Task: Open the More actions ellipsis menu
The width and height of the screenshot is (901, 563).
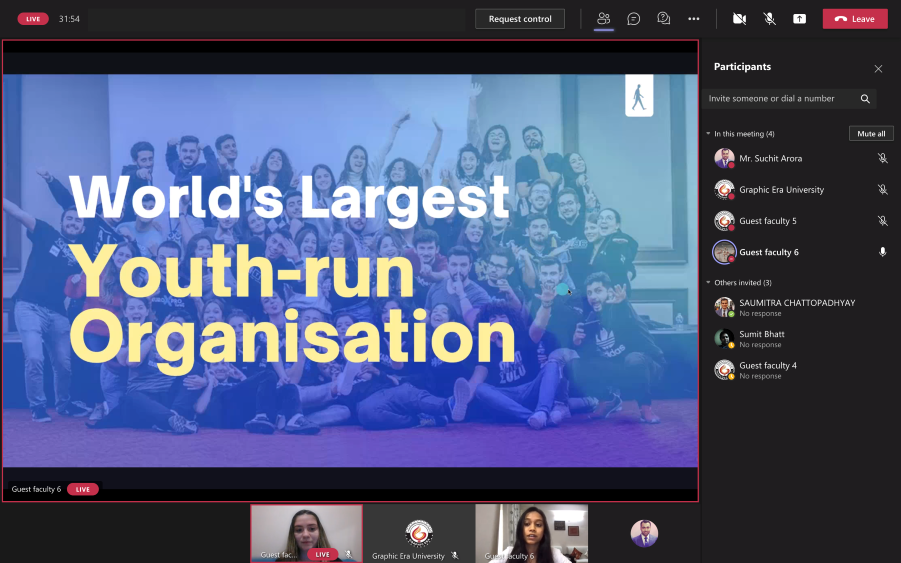Action: [x=693, y=19]
